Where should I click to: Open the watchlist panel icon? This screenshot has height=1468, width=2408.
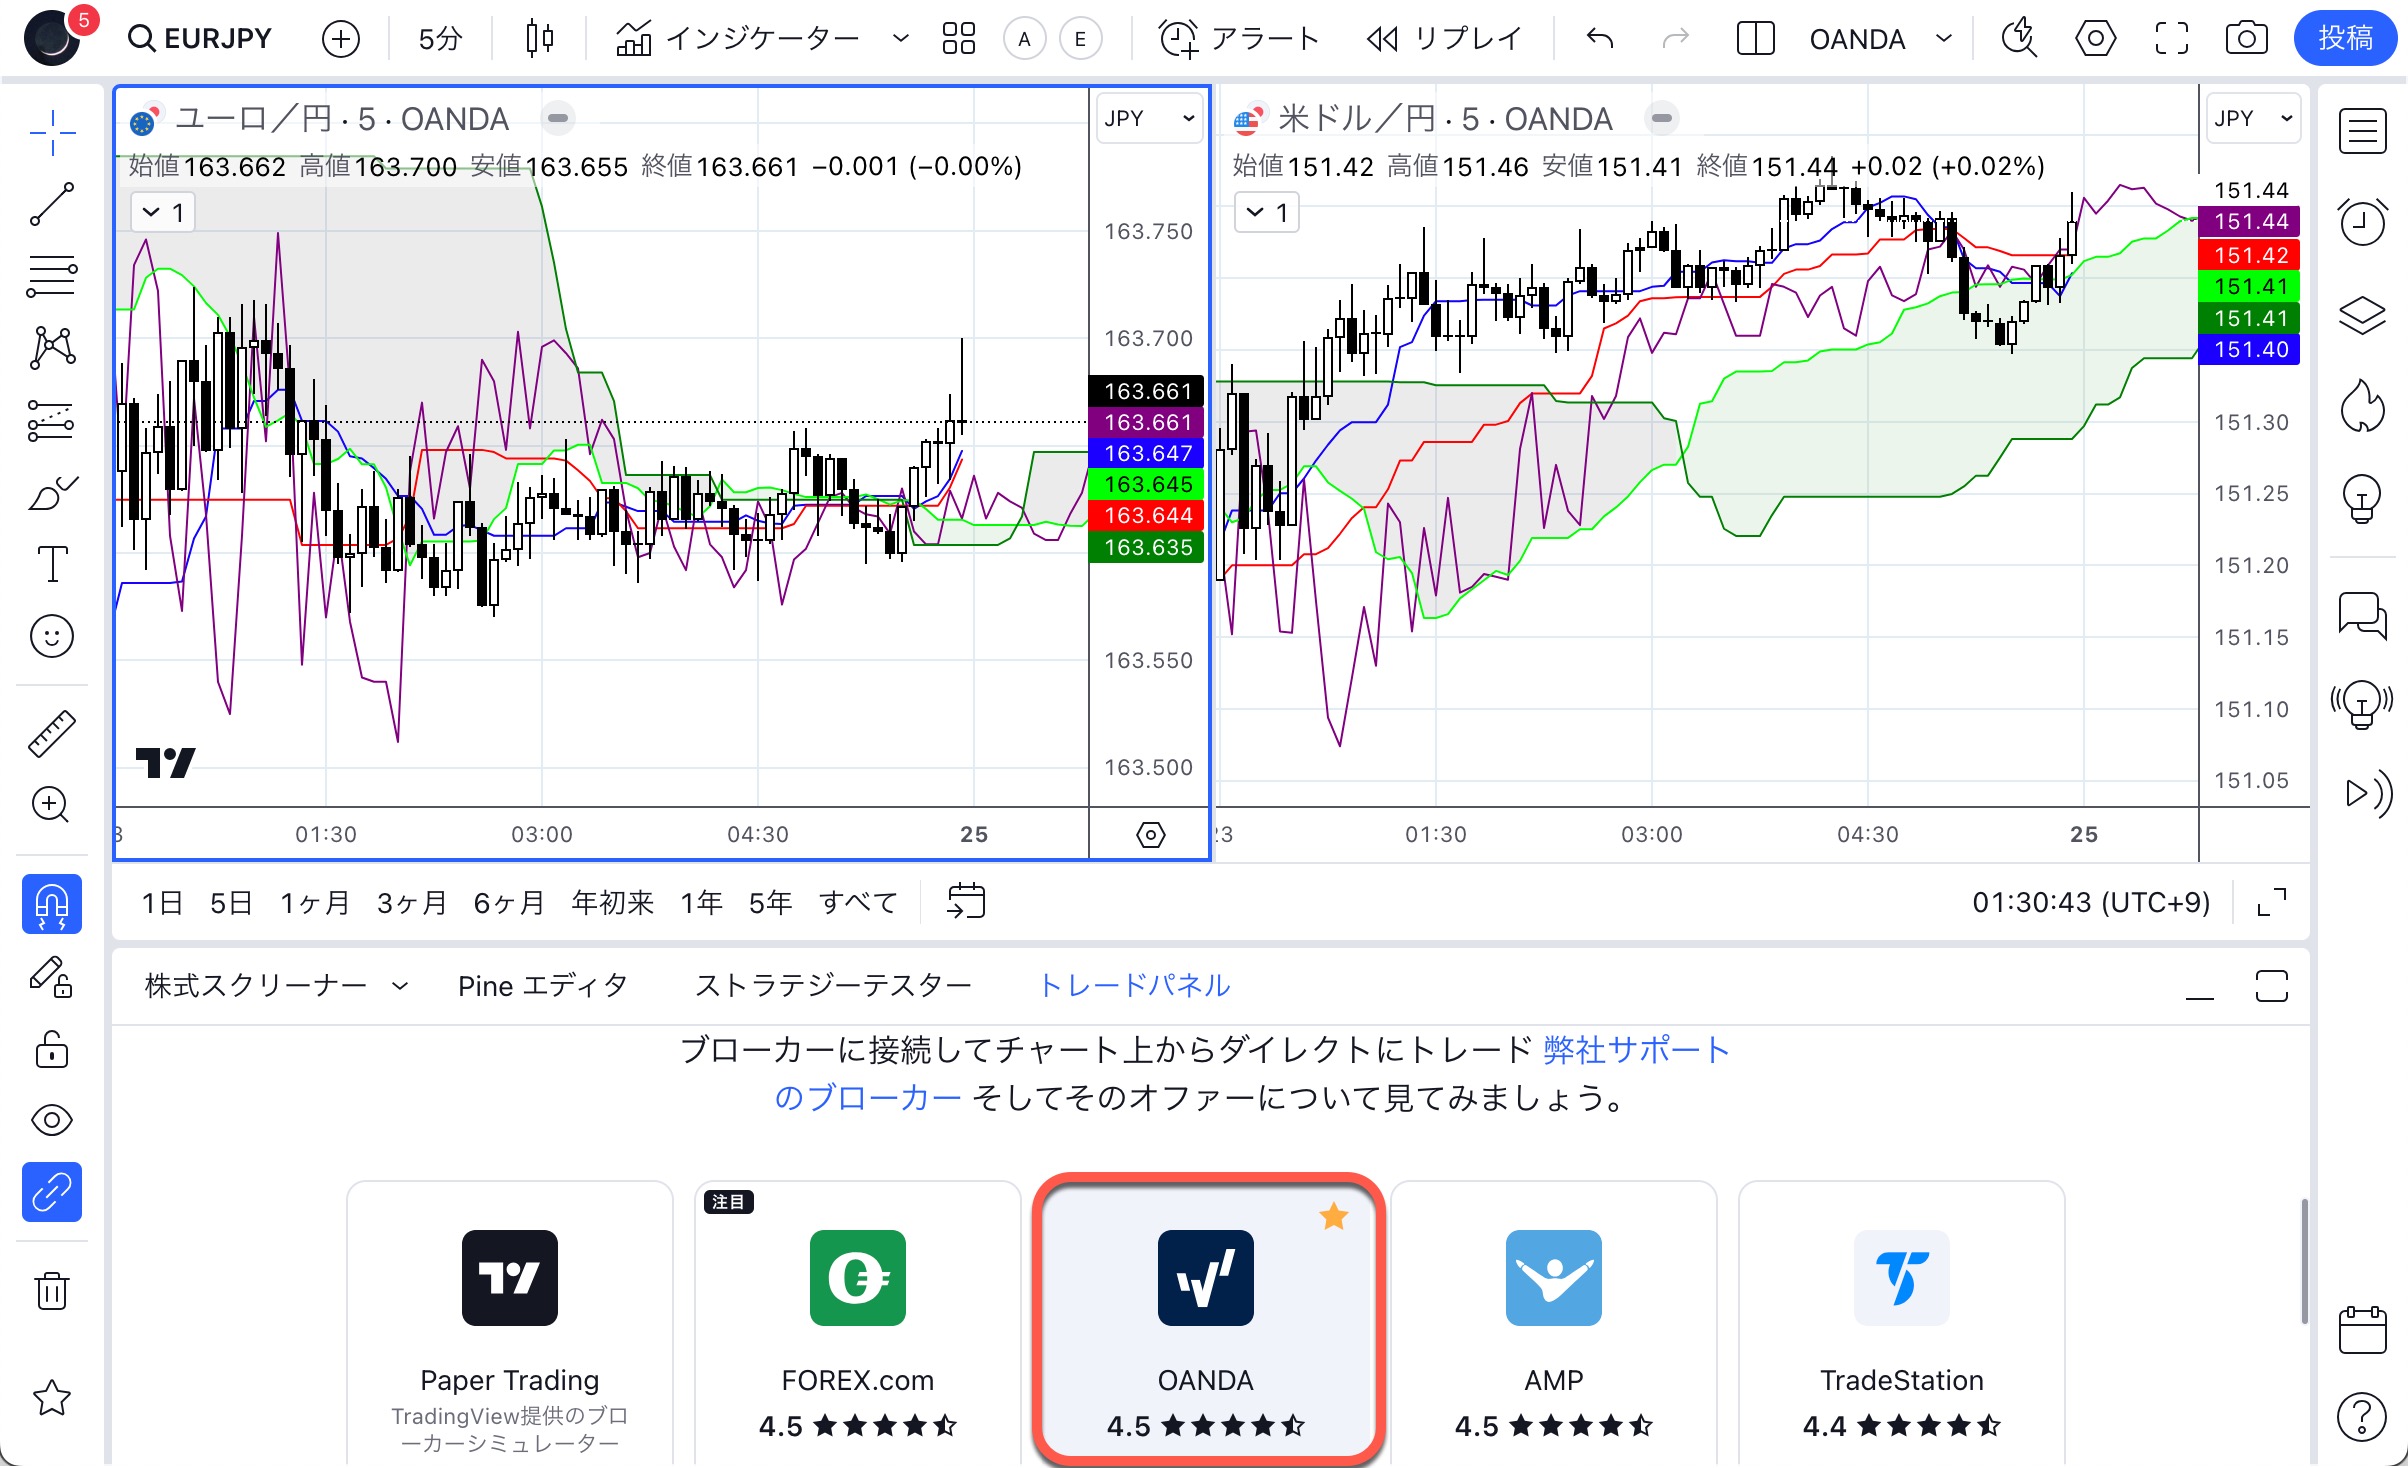point(2362,131)
